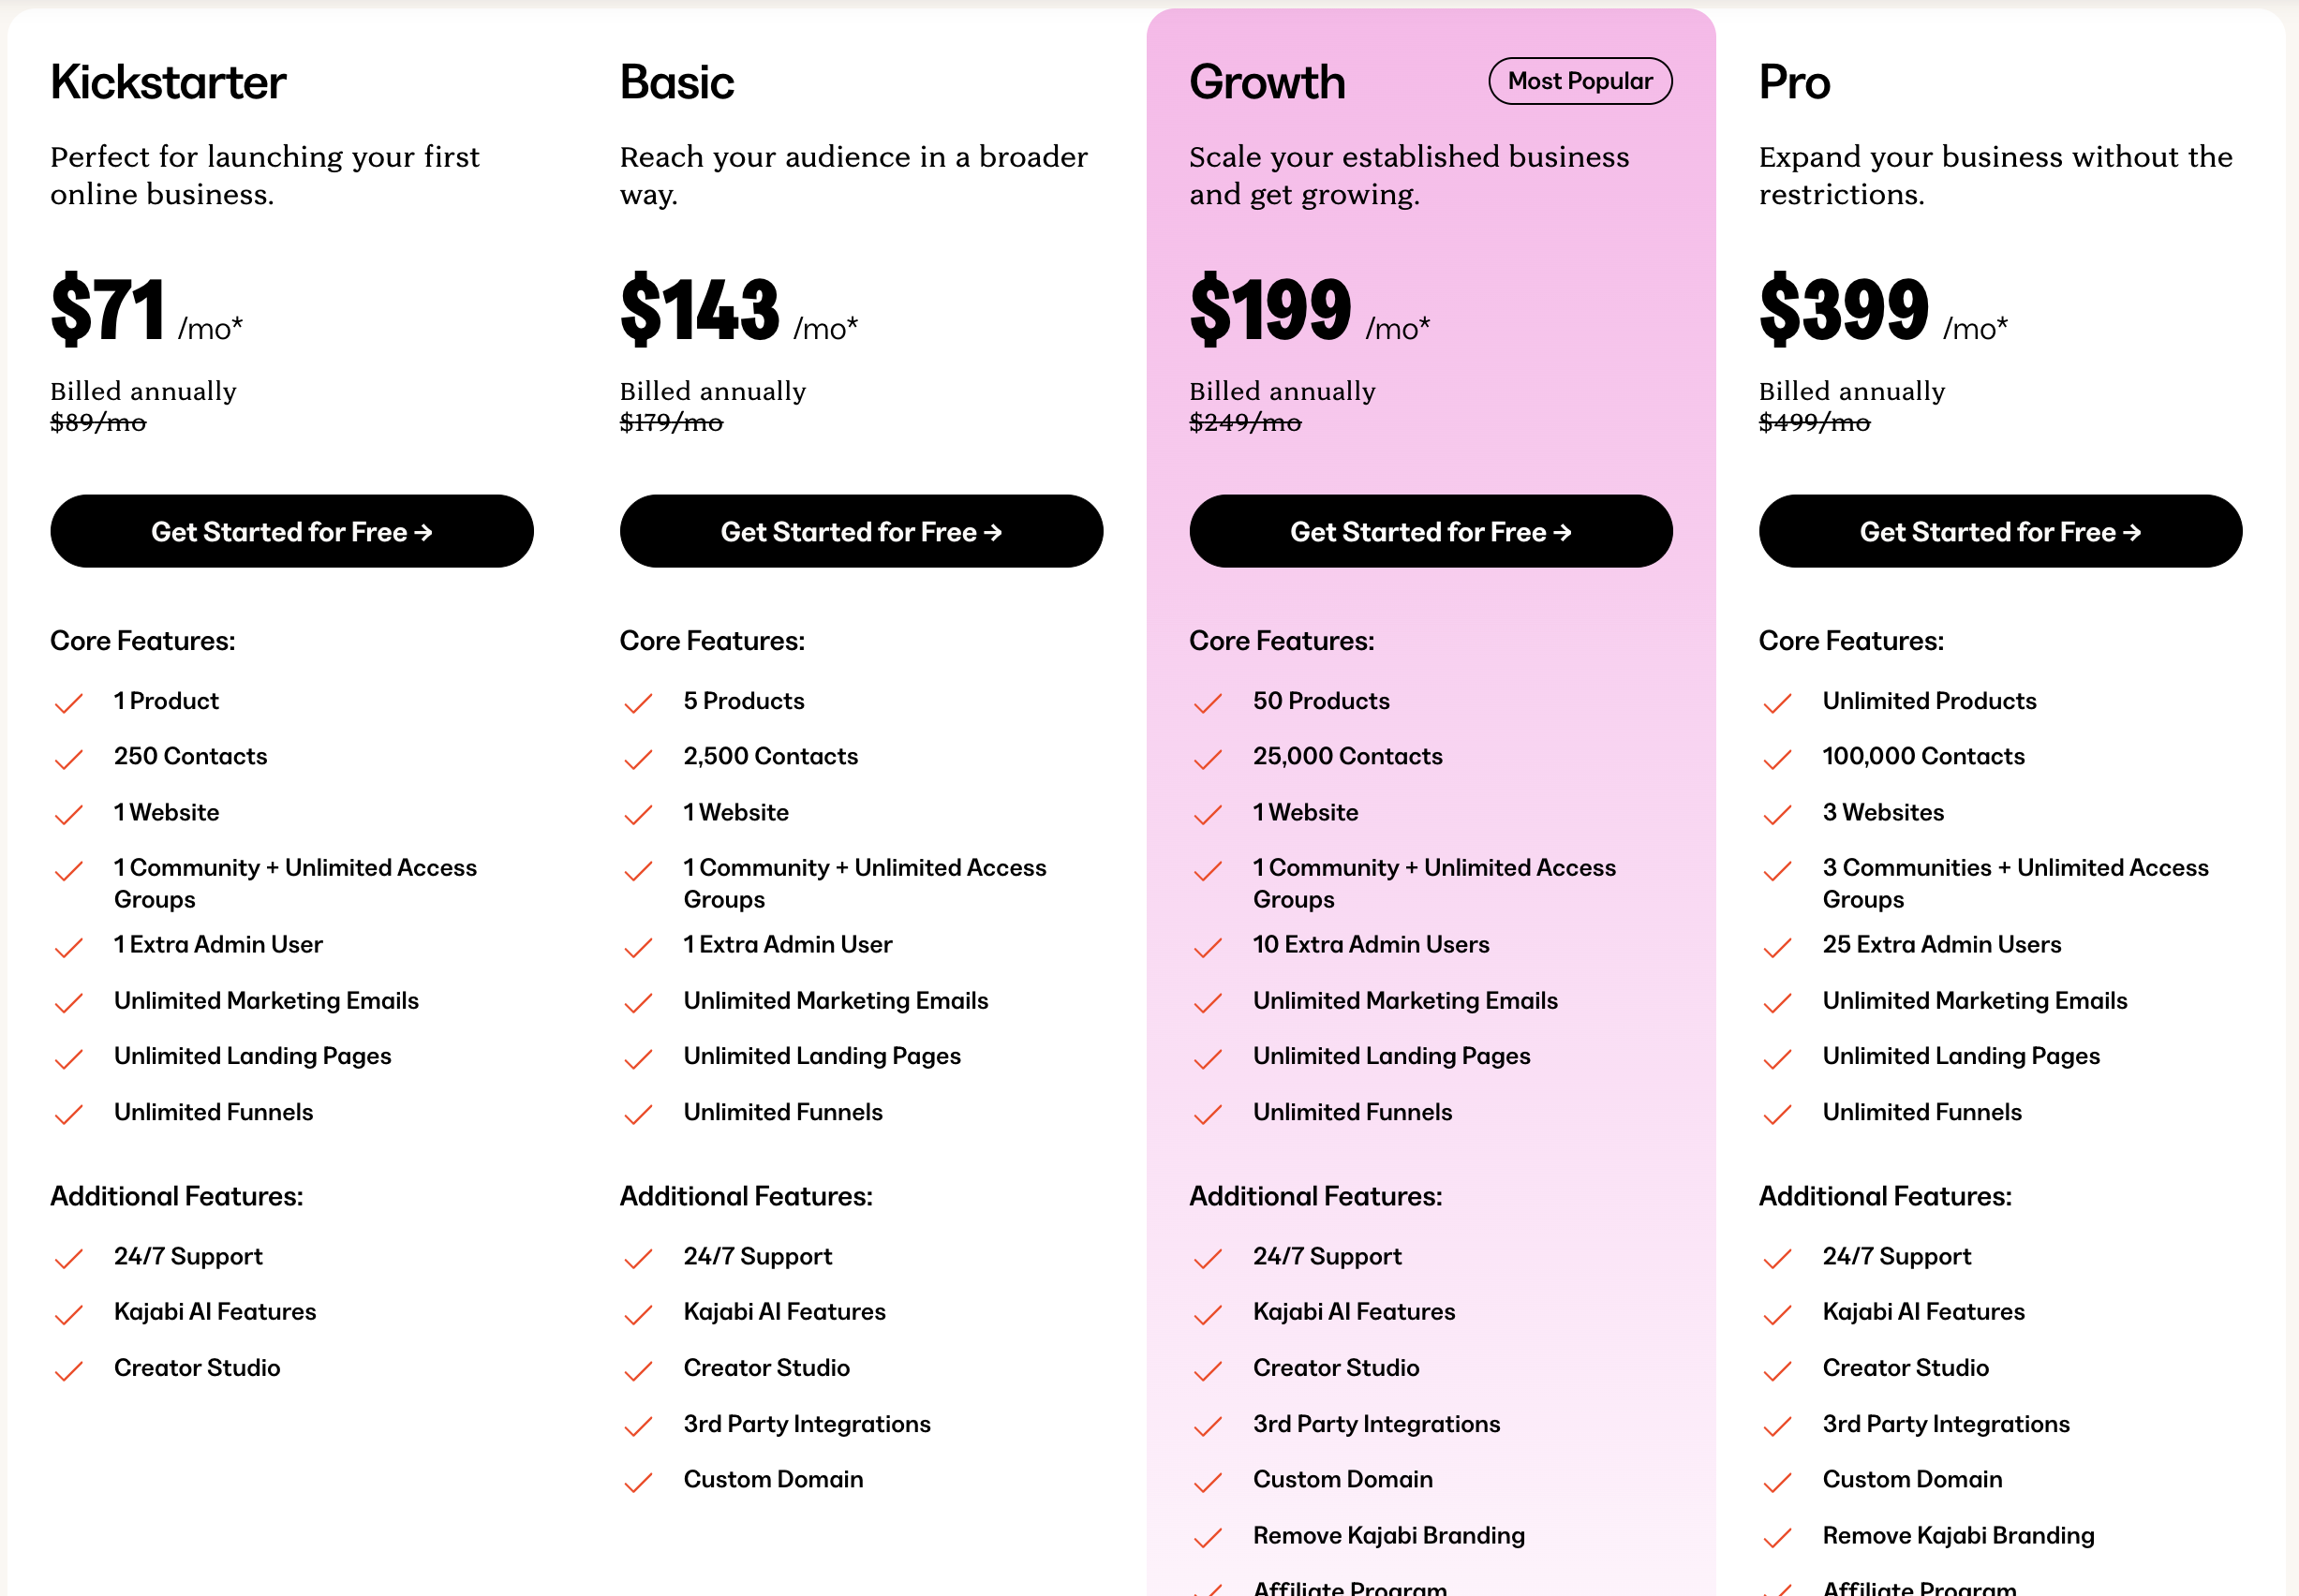Click the checkmark beside '1 Product' in Kickstarter
2299x1596 pixels.
pyautogui.click(x=68, y=703)
